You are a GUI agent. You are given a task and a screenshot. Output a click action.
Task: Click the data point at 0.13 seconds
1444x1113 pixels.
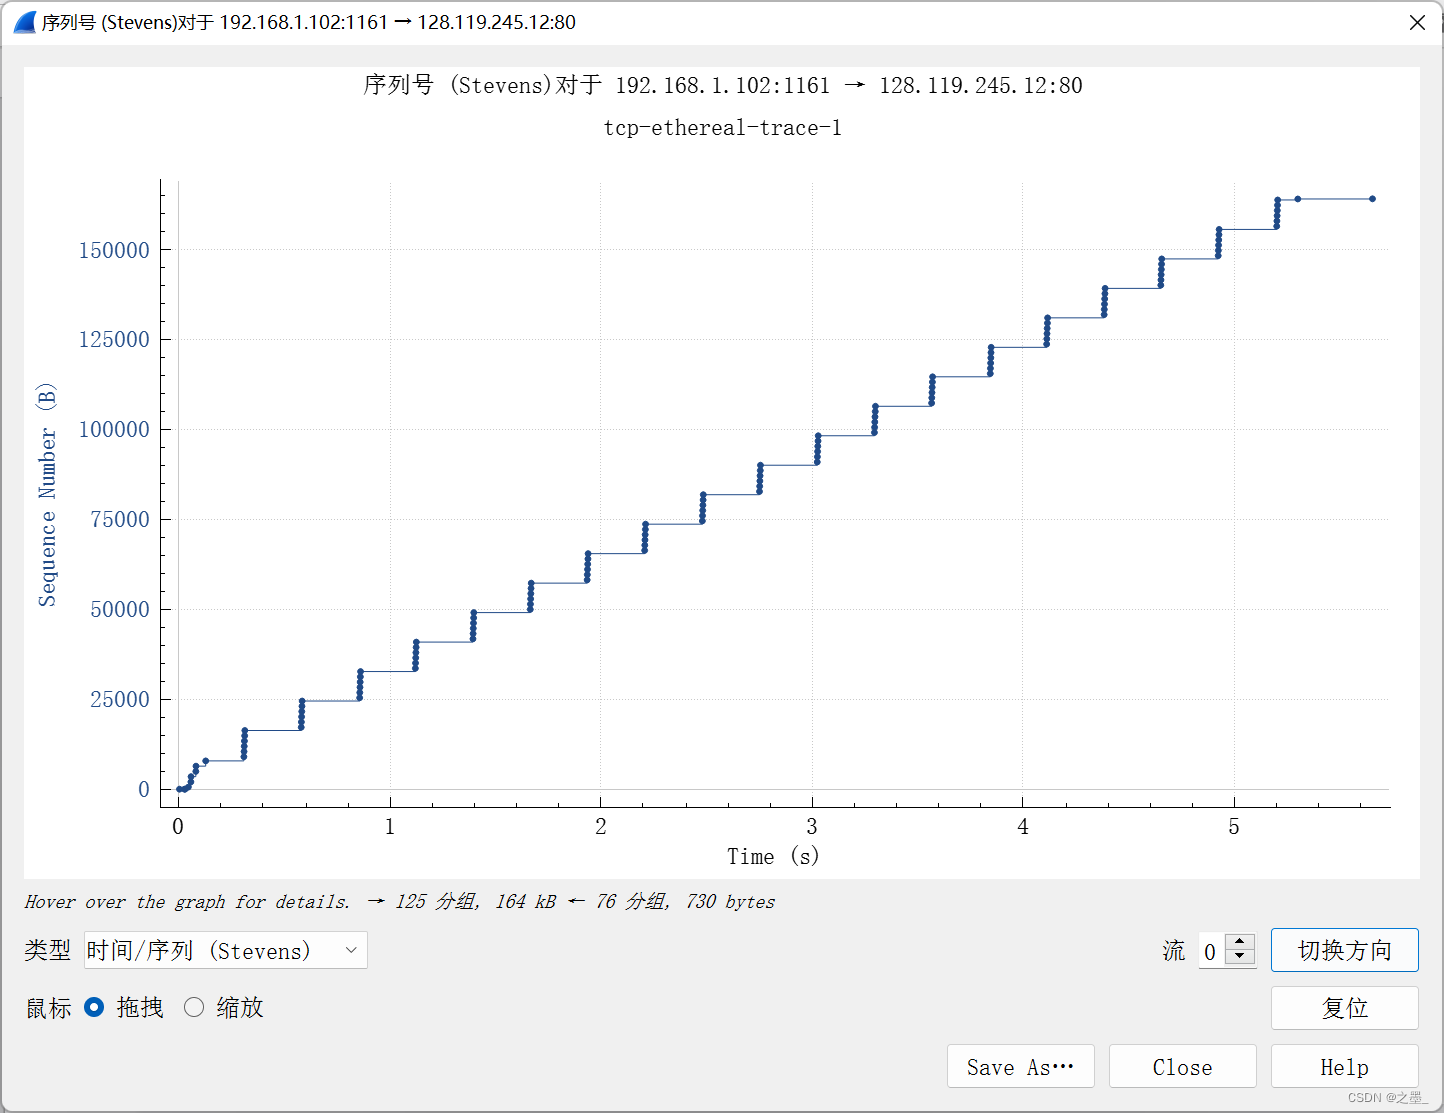point(206,761)
